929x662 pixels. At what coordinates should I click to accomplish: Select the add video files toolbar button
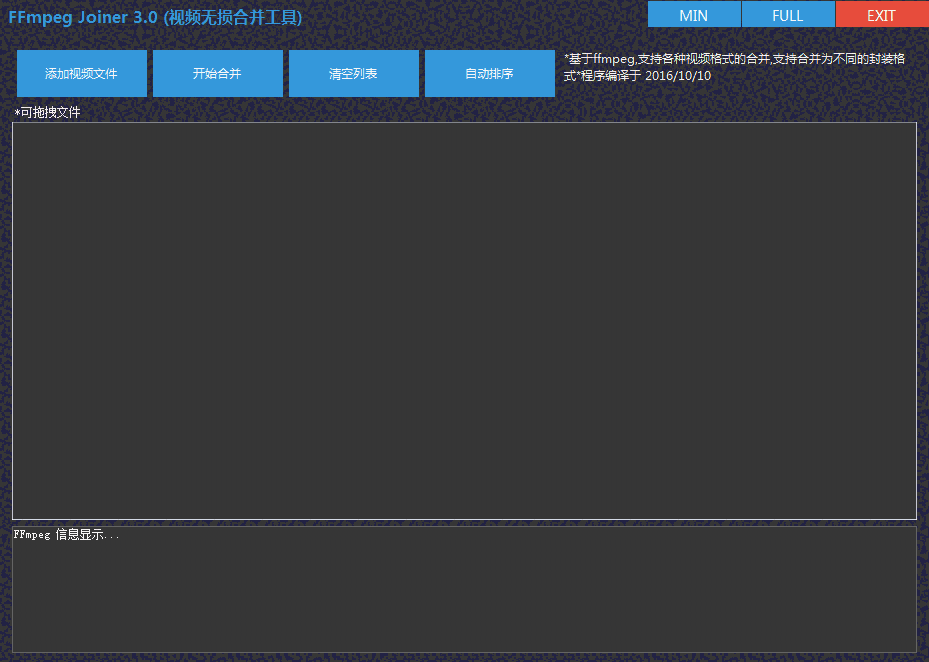(x=81, y=73)
